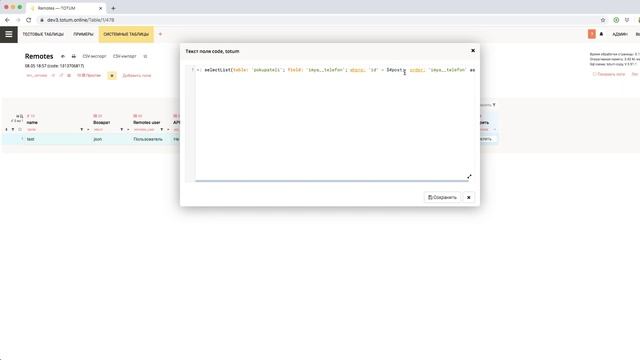640x360 pixels.
Task: Click the orange notification counter badge
Action: [591, 34]
